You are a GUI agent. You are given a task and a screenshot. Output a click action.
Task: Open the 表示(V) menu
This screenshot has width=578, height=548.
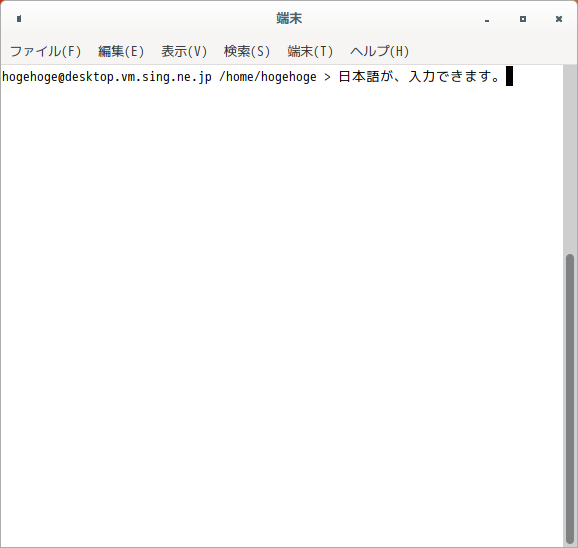[184, 51]
